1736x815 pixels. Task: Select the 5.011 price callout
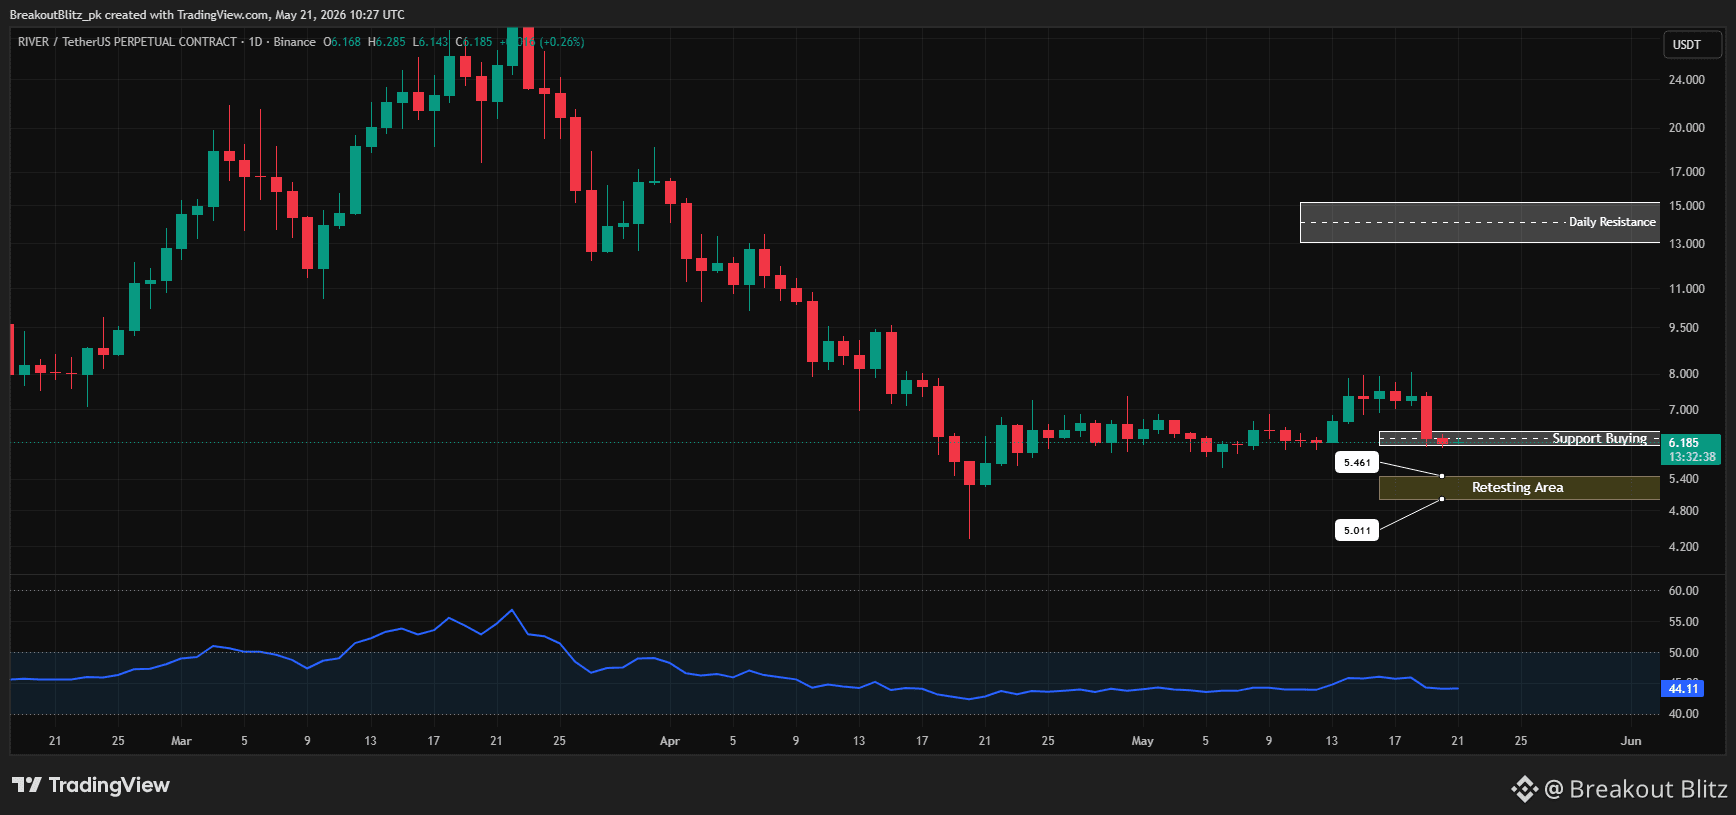click(1357, 530)
